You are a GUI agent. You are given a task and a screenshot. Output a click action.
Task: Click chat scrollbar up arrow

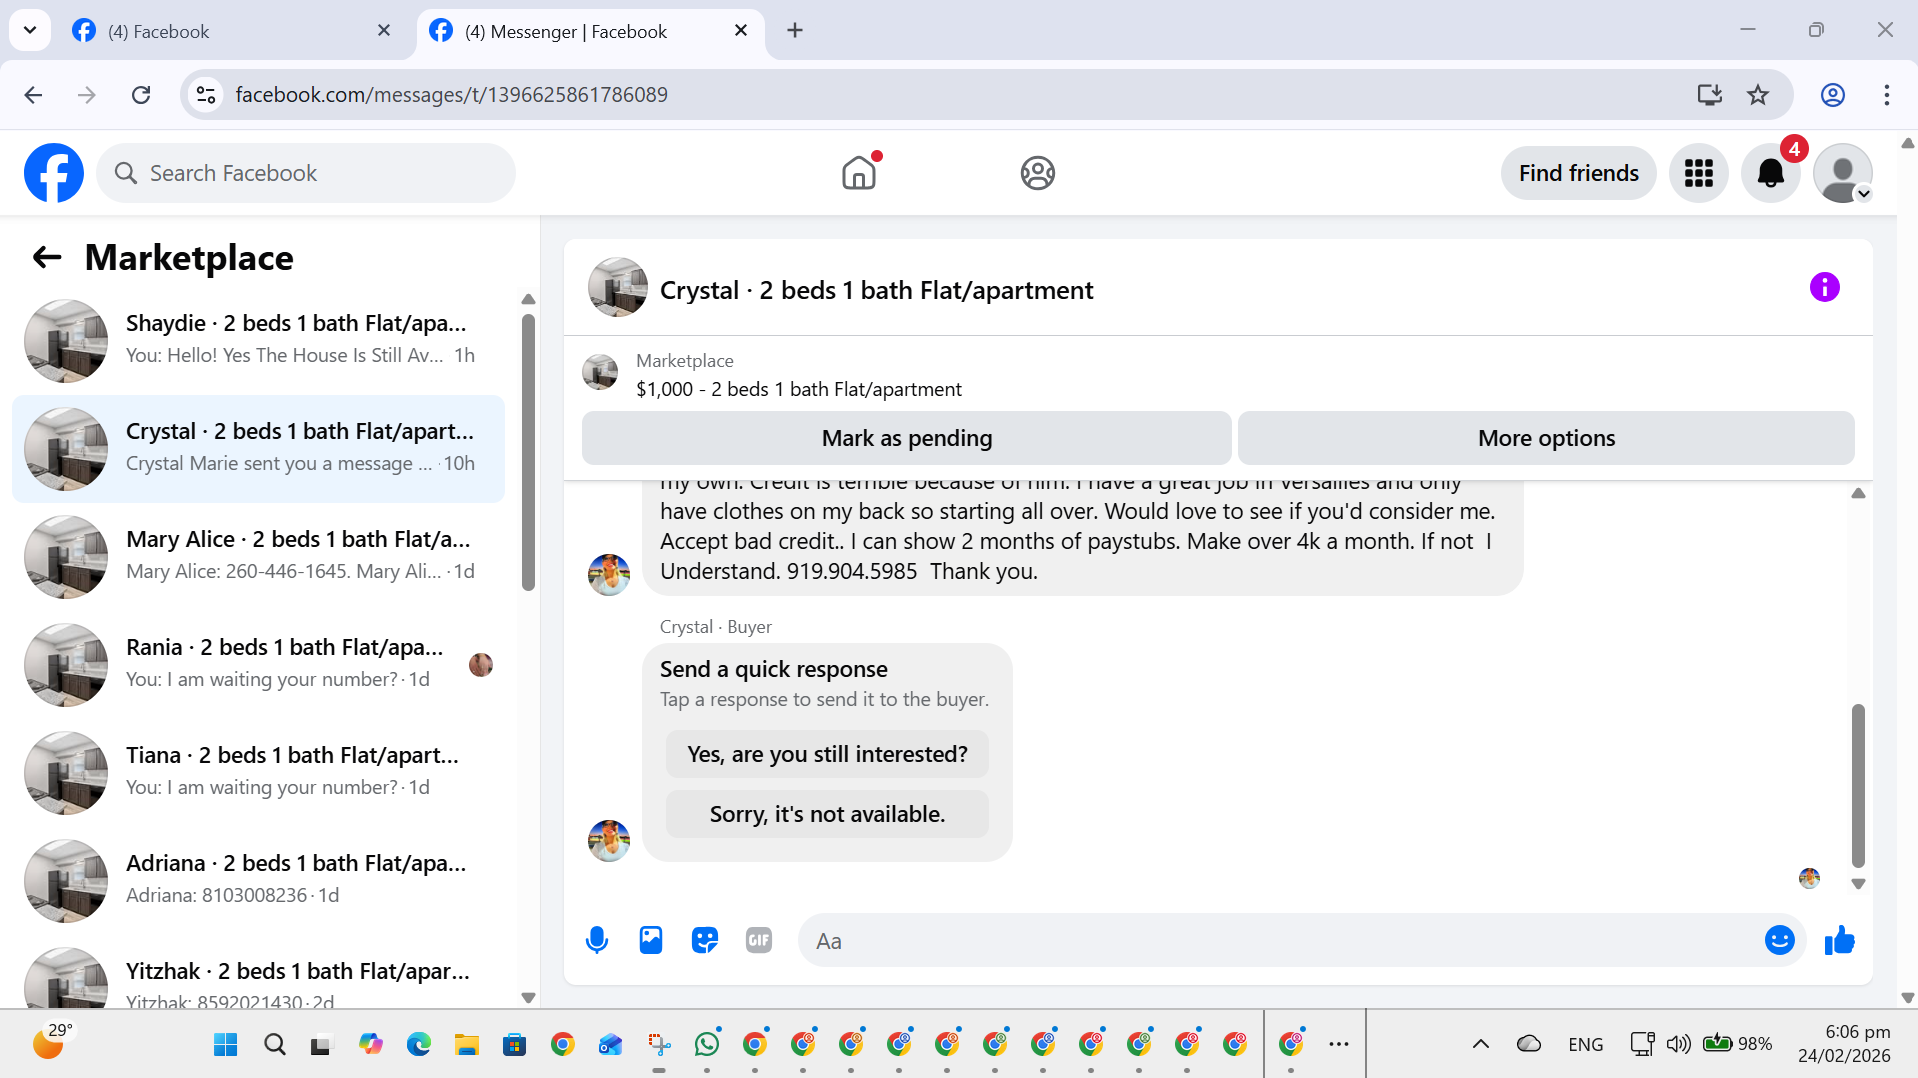[1858, 493]
